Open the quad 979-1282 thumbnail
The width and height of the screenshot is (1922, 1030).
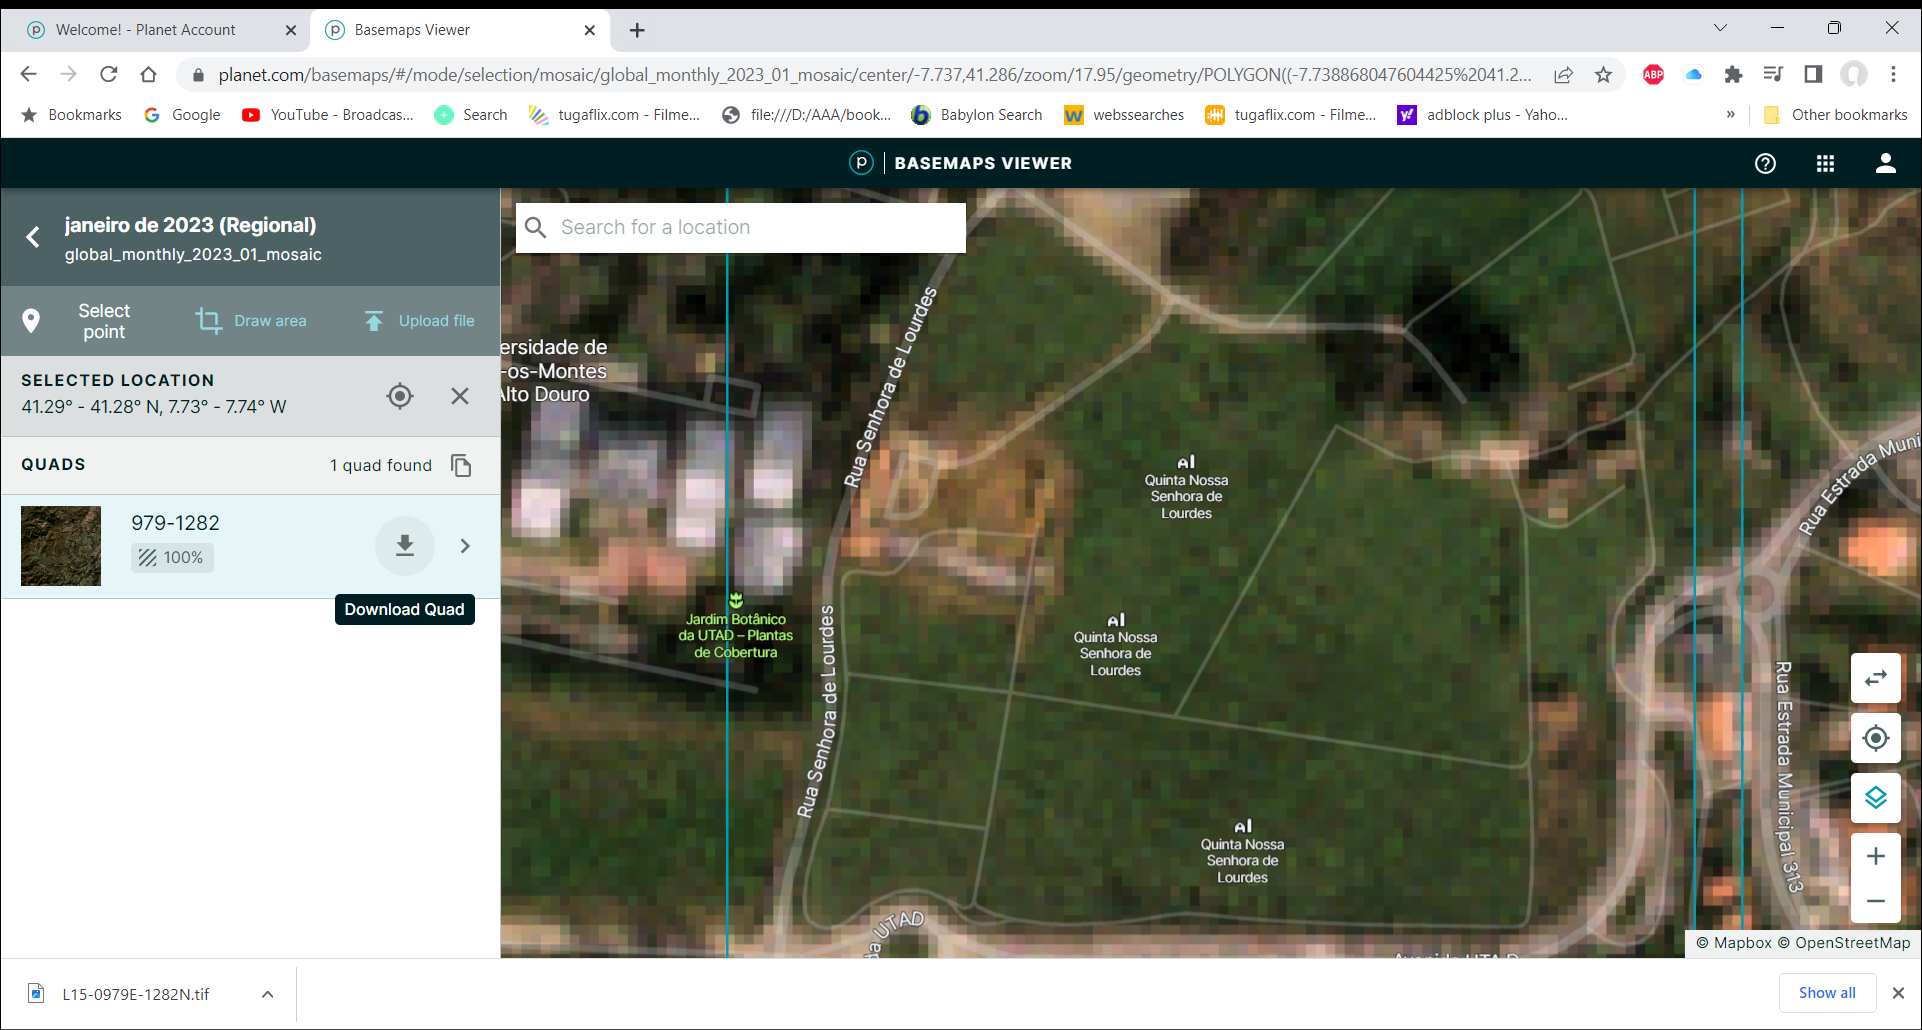pos(61,546)
